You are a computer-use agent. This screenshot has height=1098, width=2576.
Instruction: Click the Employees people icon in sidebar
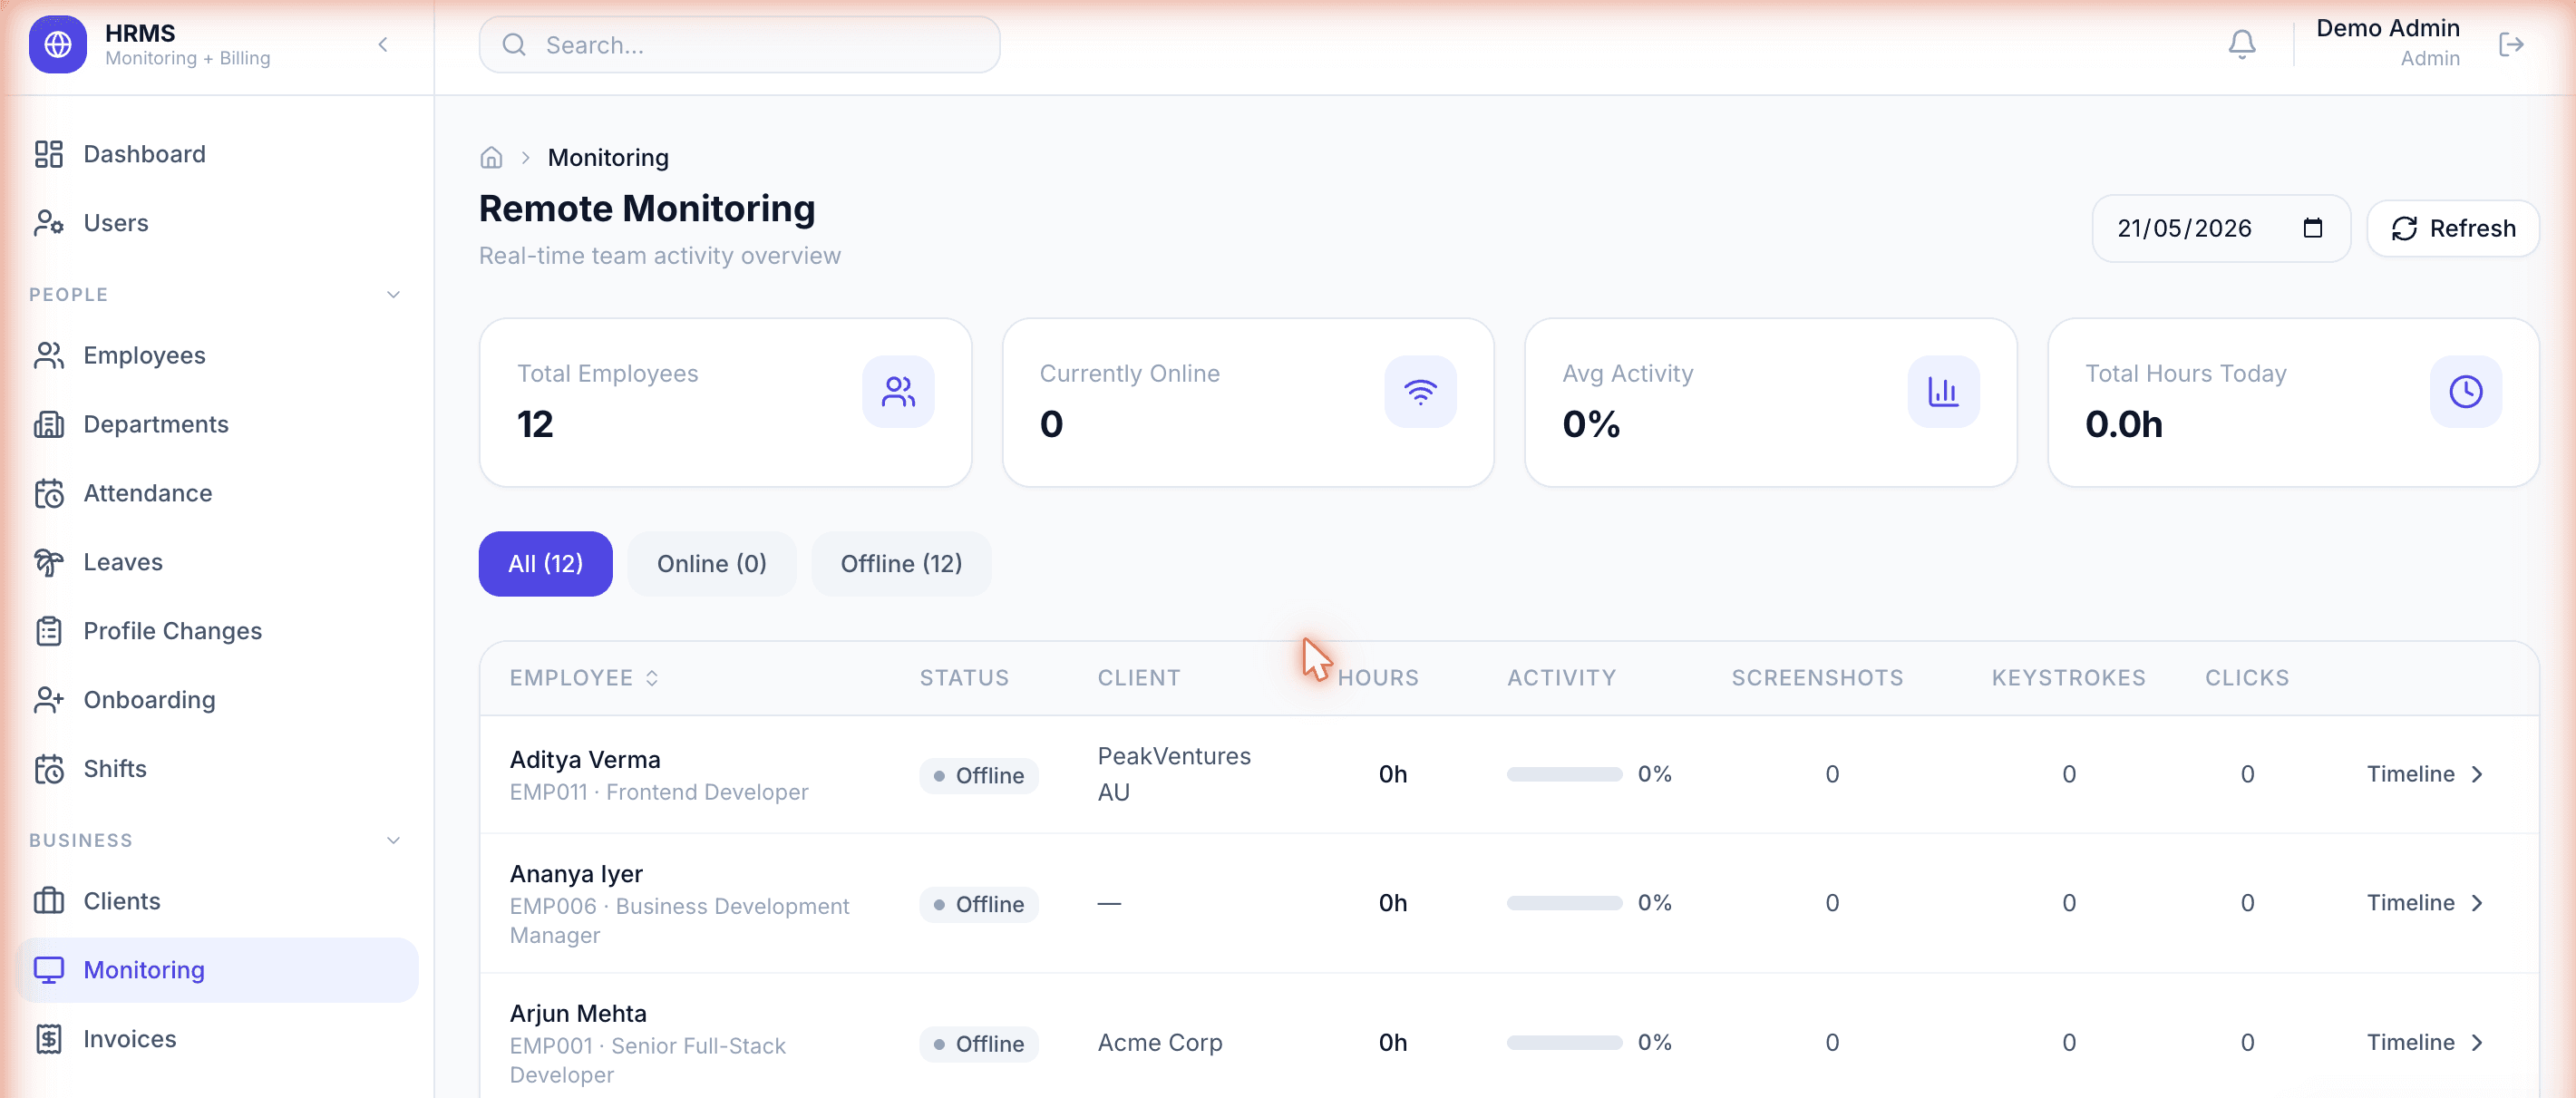pyautogui.click(x=49, y=355)
